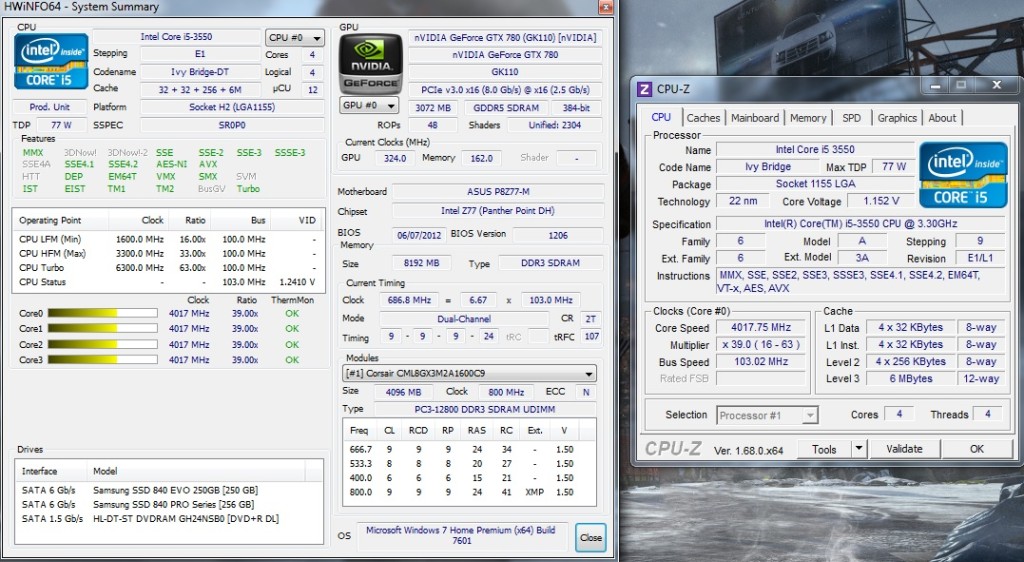Click the CPU HFM (Max) operating point row
This screenshot has width=1024, height=562.
click(x=168, y=253)
